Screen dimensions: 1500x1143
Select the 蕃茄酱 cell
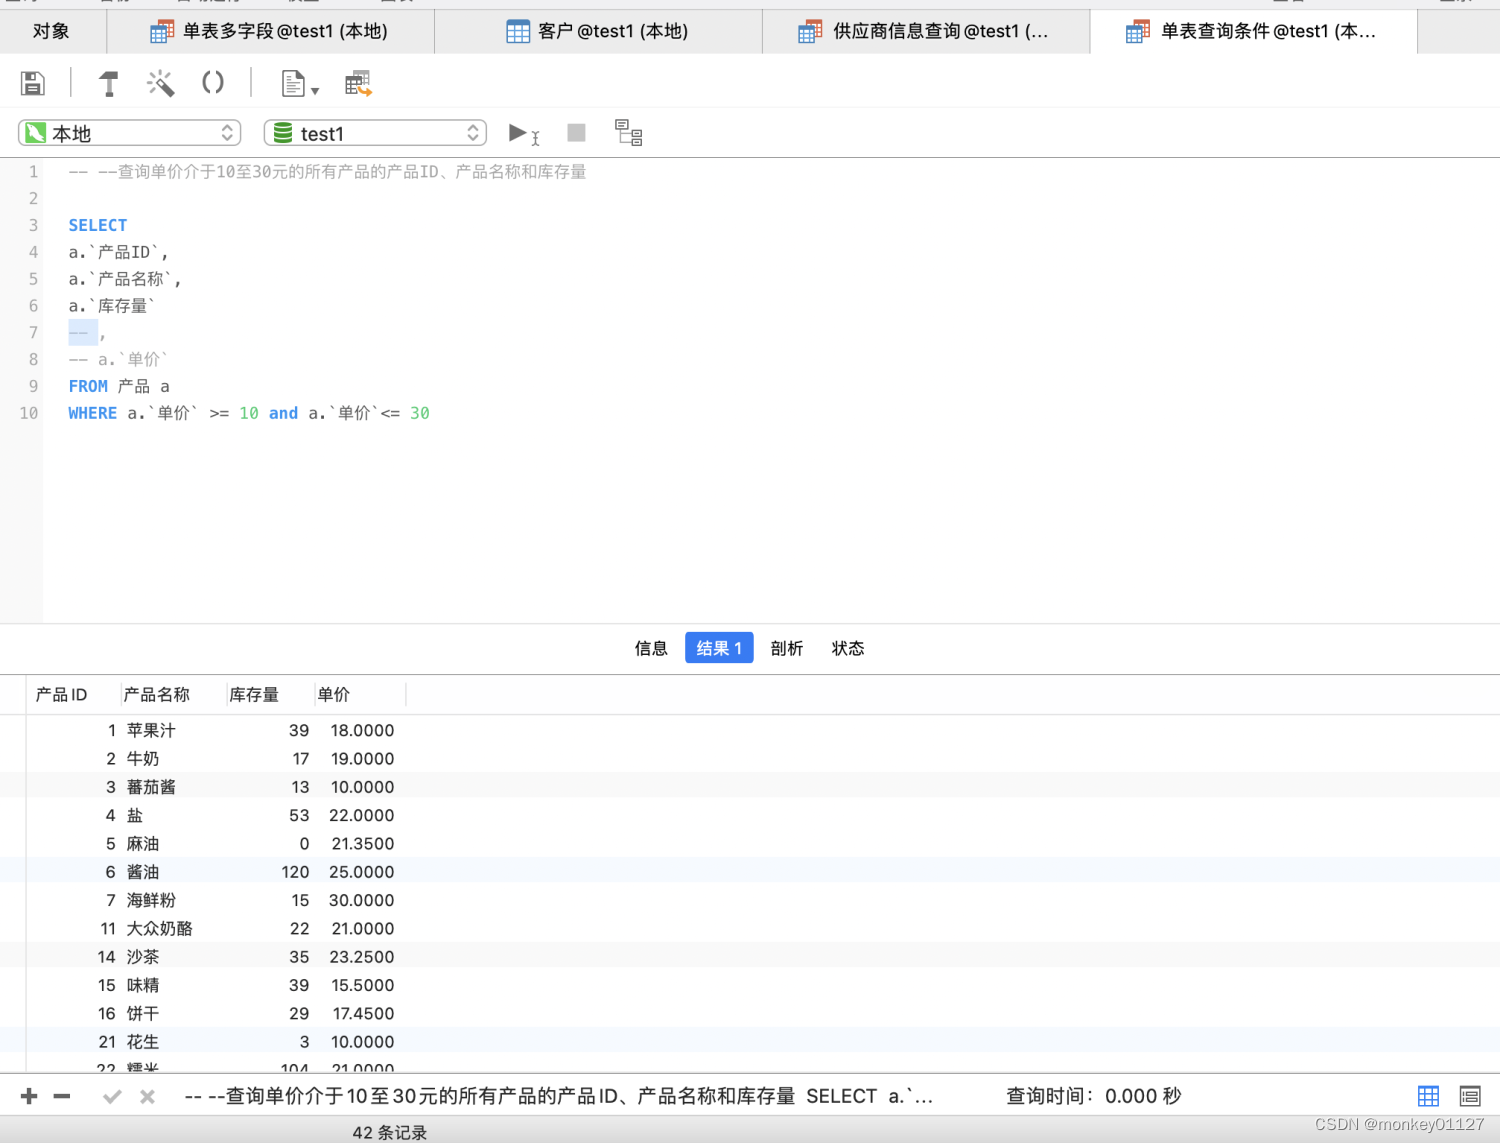point(172,787)
